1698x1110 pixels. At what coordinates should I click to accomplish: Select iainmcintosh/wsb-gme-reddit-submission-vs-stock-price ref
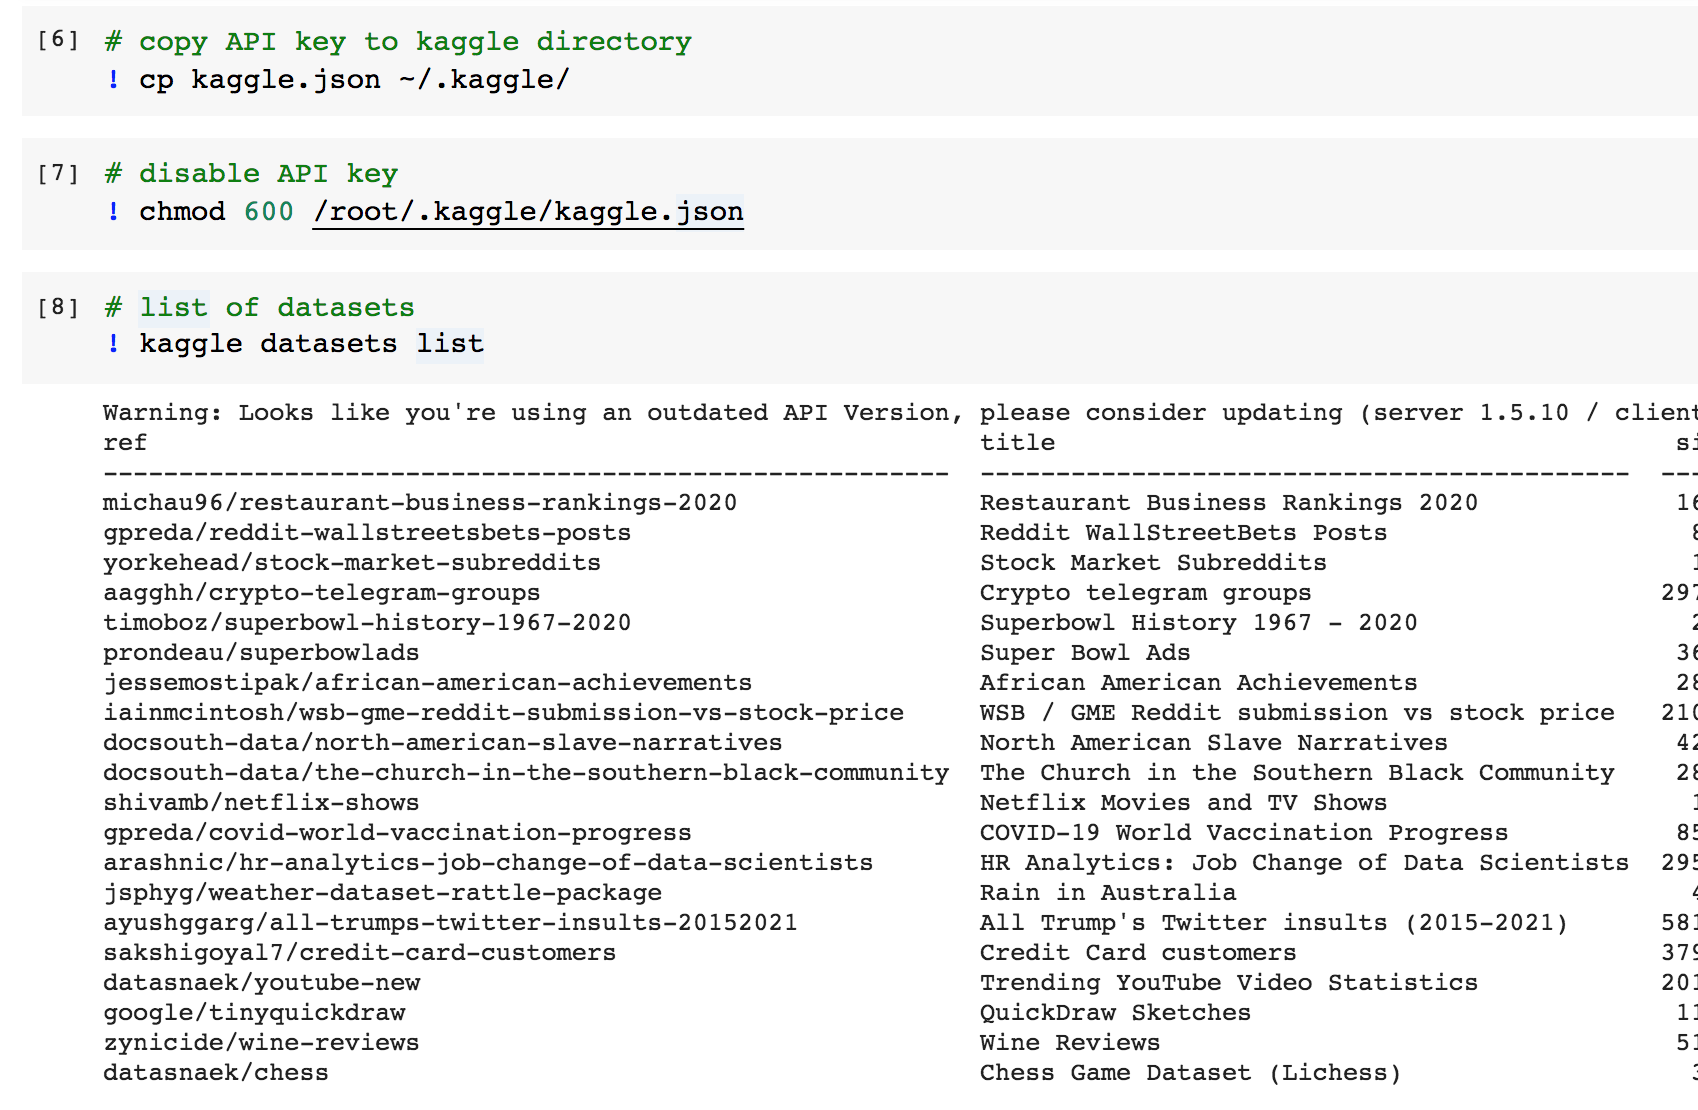click(503, 712)
